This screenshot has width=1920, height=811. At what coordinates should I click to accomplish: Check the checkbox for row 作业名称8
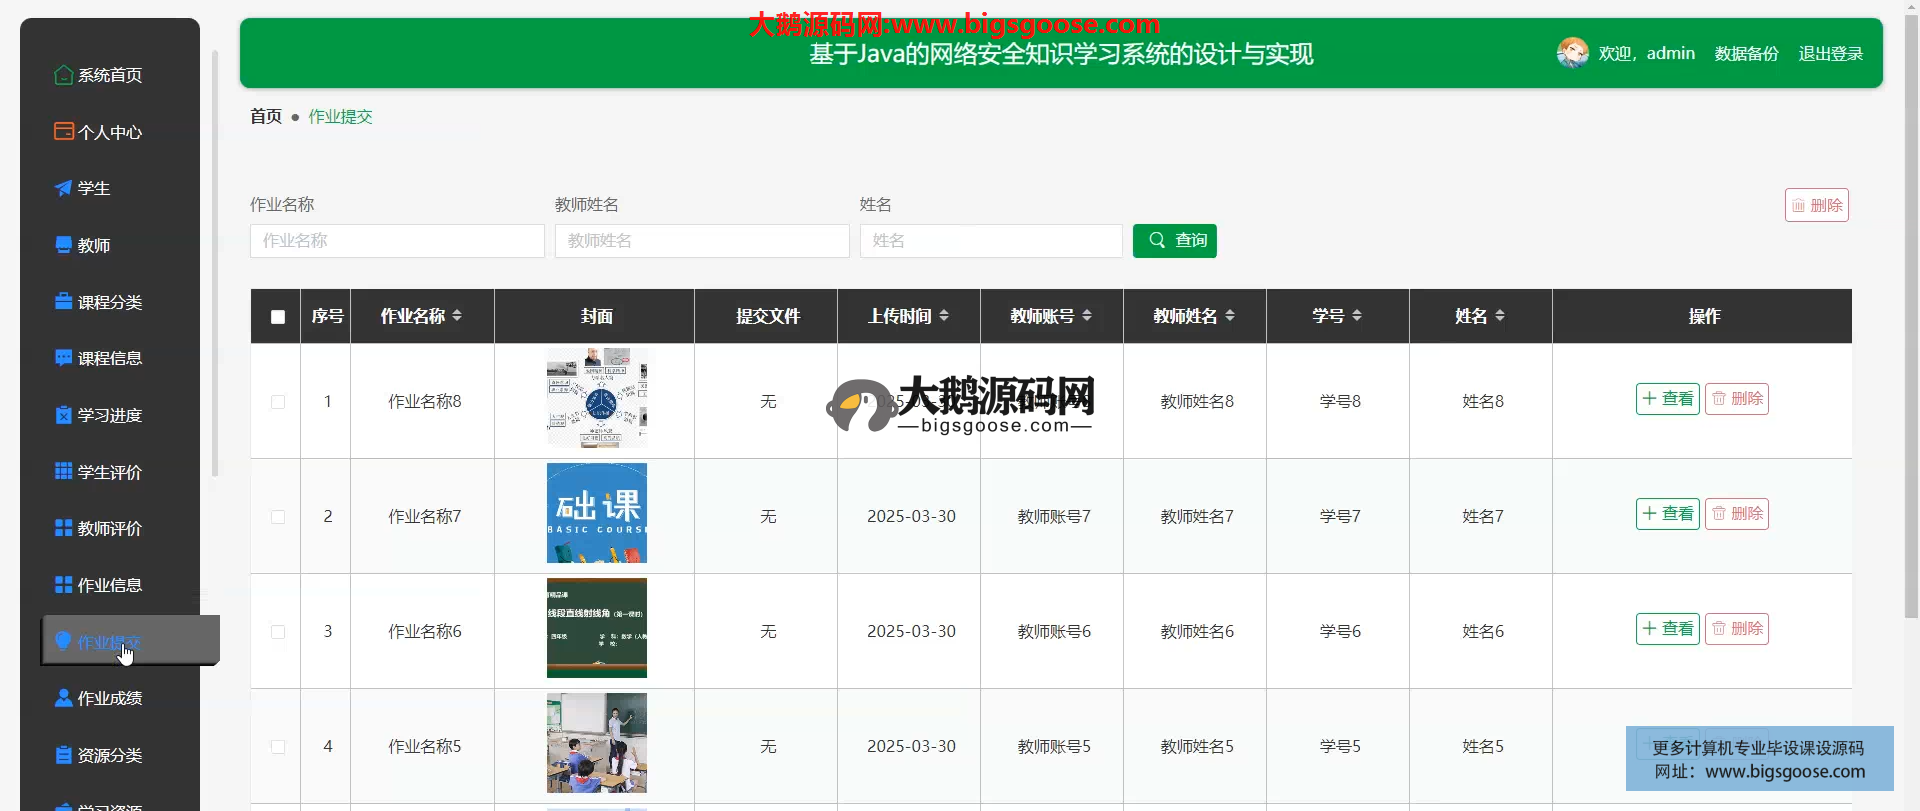tap(278, 402)
